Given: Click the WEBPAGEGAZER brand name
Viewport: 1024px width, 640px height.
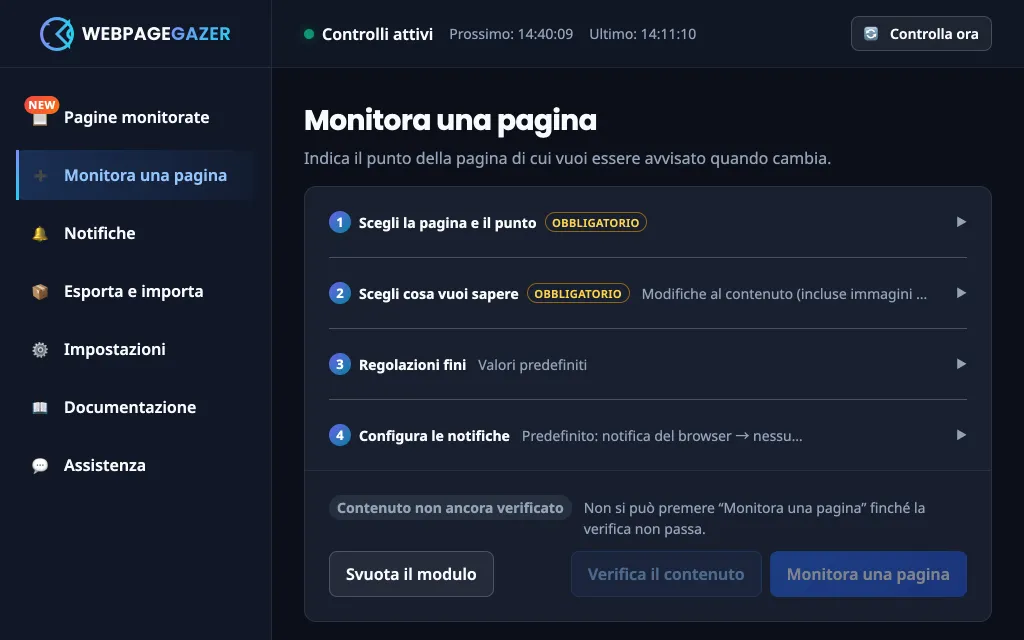Looking at the screenshot, I should click(x=156, y=34).
